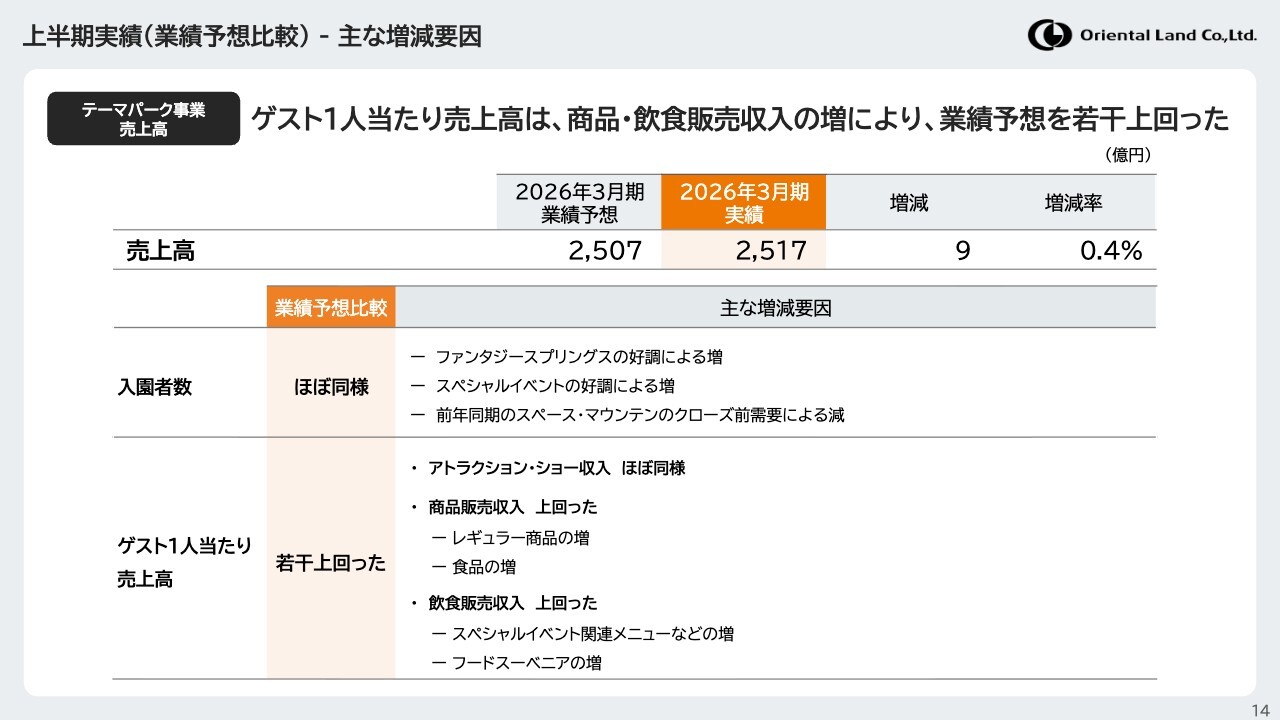
Task: Click the 飲食販売収入 上回った bullet
Action: click(512, 603)
